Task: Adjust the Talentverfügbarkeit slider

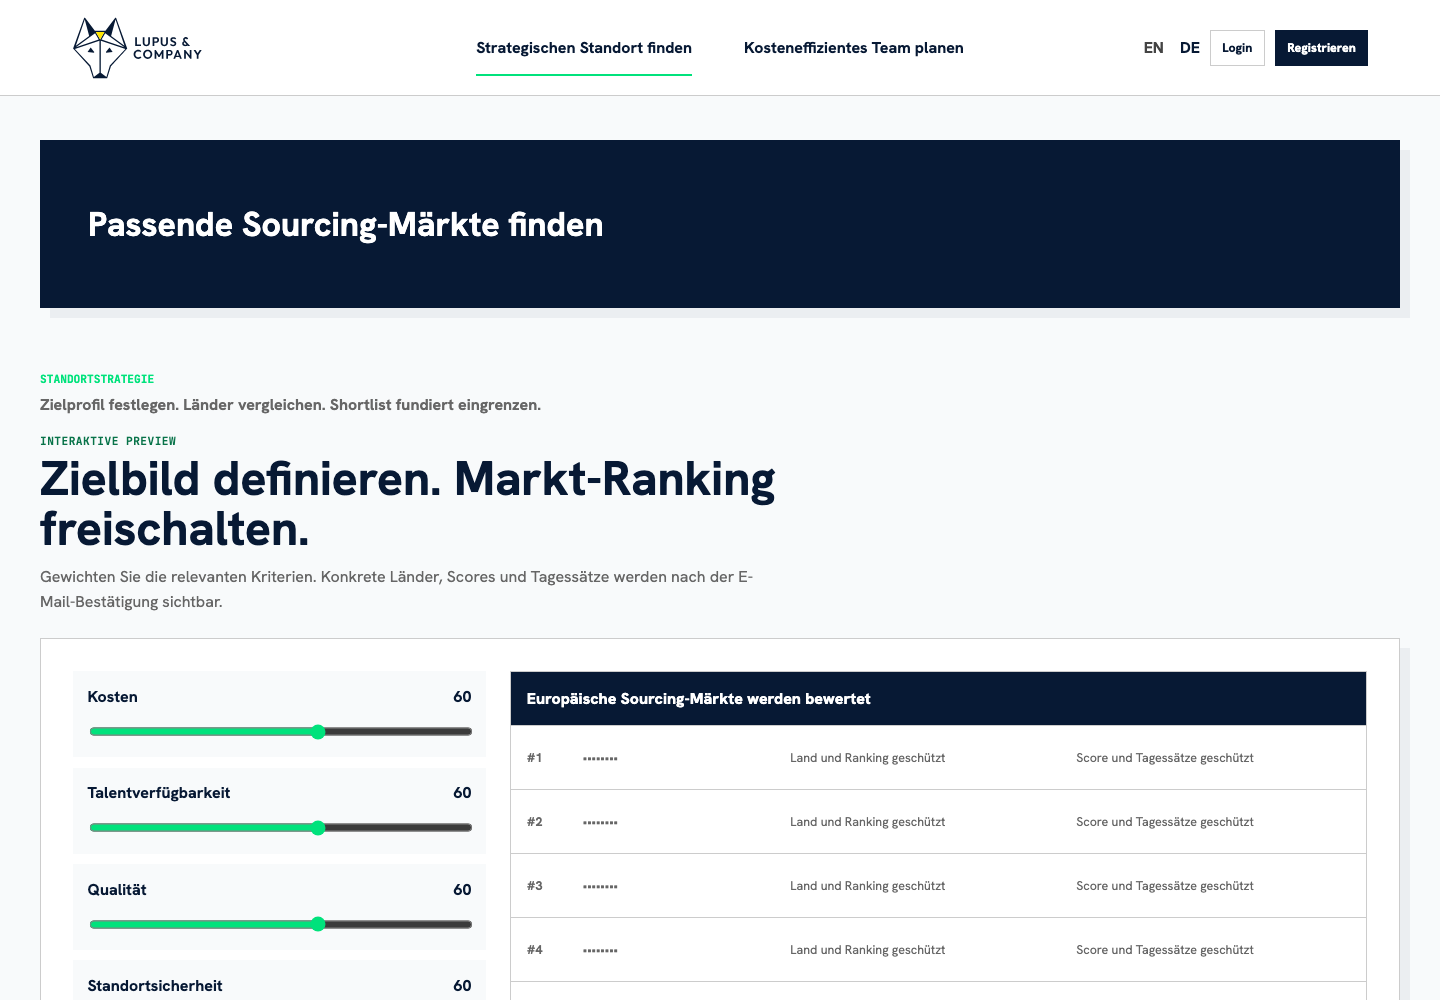Action: pyautogui.click(x=281, y=828)
